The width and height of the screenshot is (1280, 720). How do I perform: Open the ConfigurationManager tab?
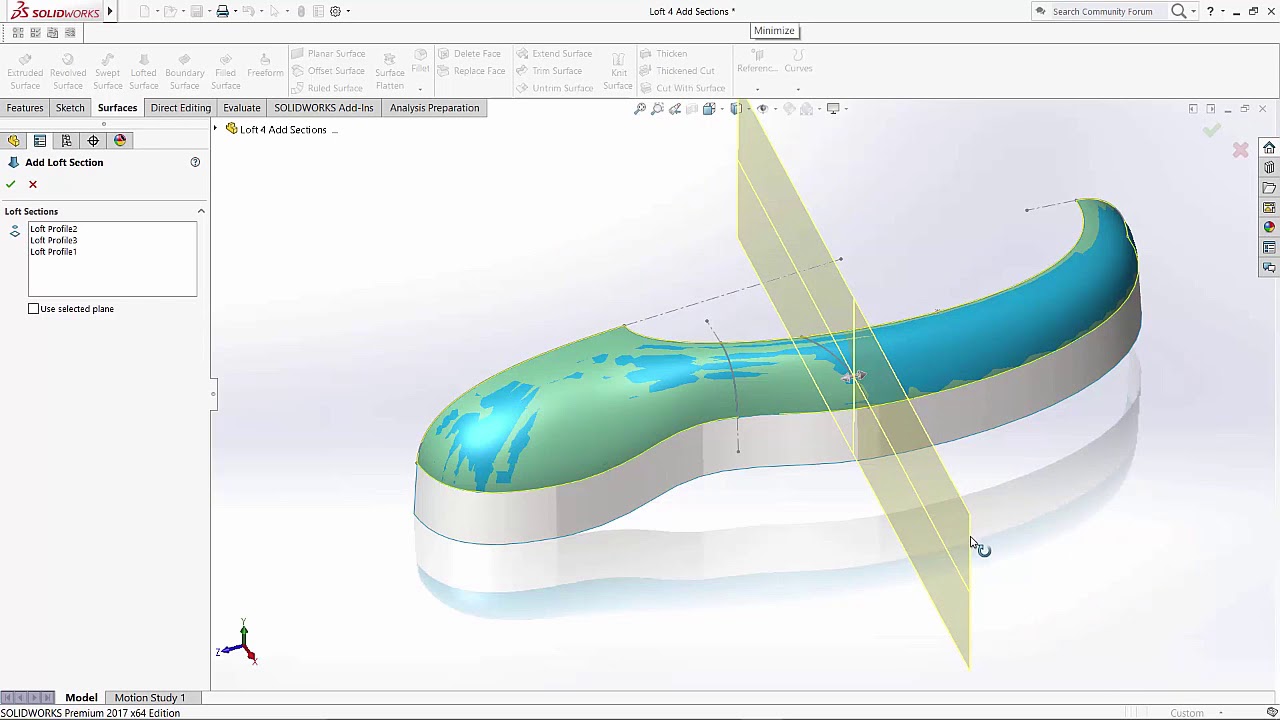67,141
